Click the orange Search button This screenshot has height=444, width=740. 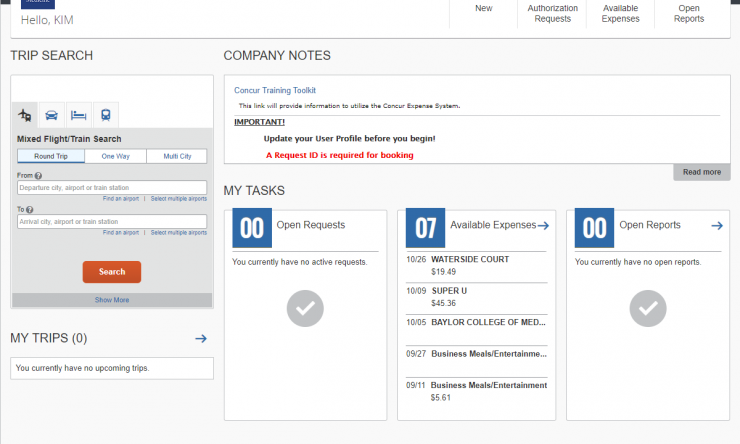click(112, 272)
